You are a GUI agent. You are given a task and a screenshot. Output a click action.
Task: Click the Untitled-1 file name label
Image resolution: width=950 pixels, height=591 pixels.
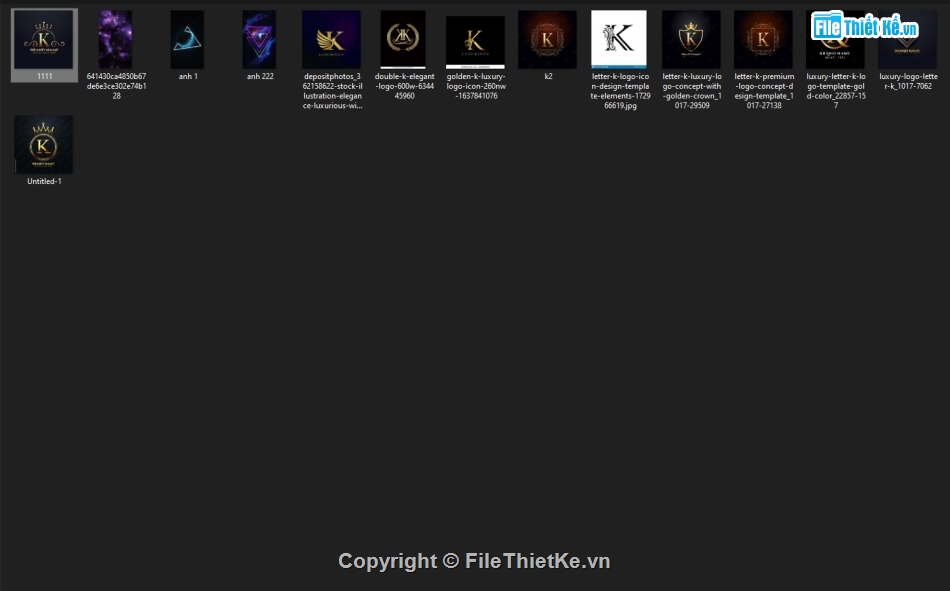pos(44,181)
